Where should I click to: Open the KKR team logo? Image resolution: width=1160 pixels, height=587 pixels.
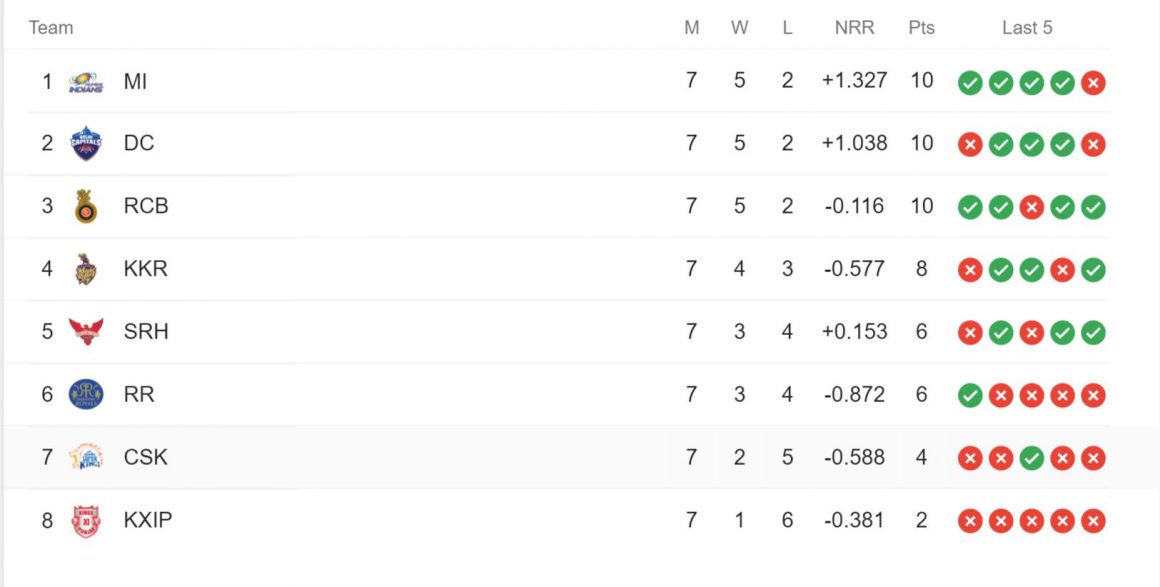(86, 269)
